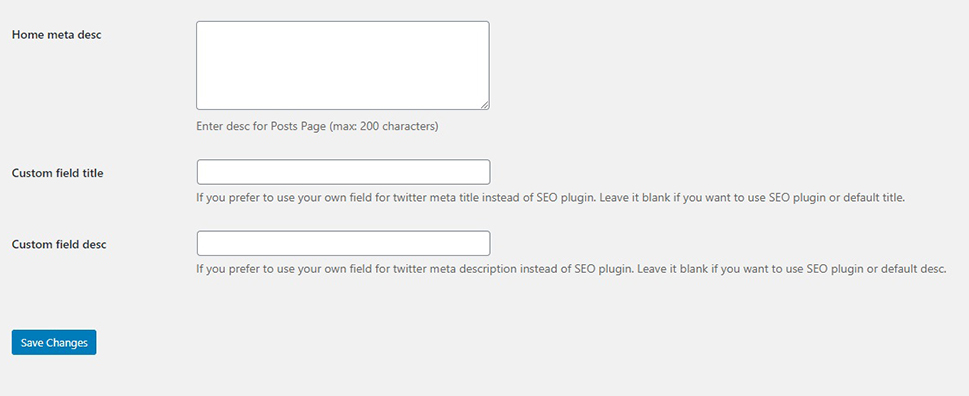Activate the field above the twitter meta description hint

pyautogui.click(x=344, y=243)
